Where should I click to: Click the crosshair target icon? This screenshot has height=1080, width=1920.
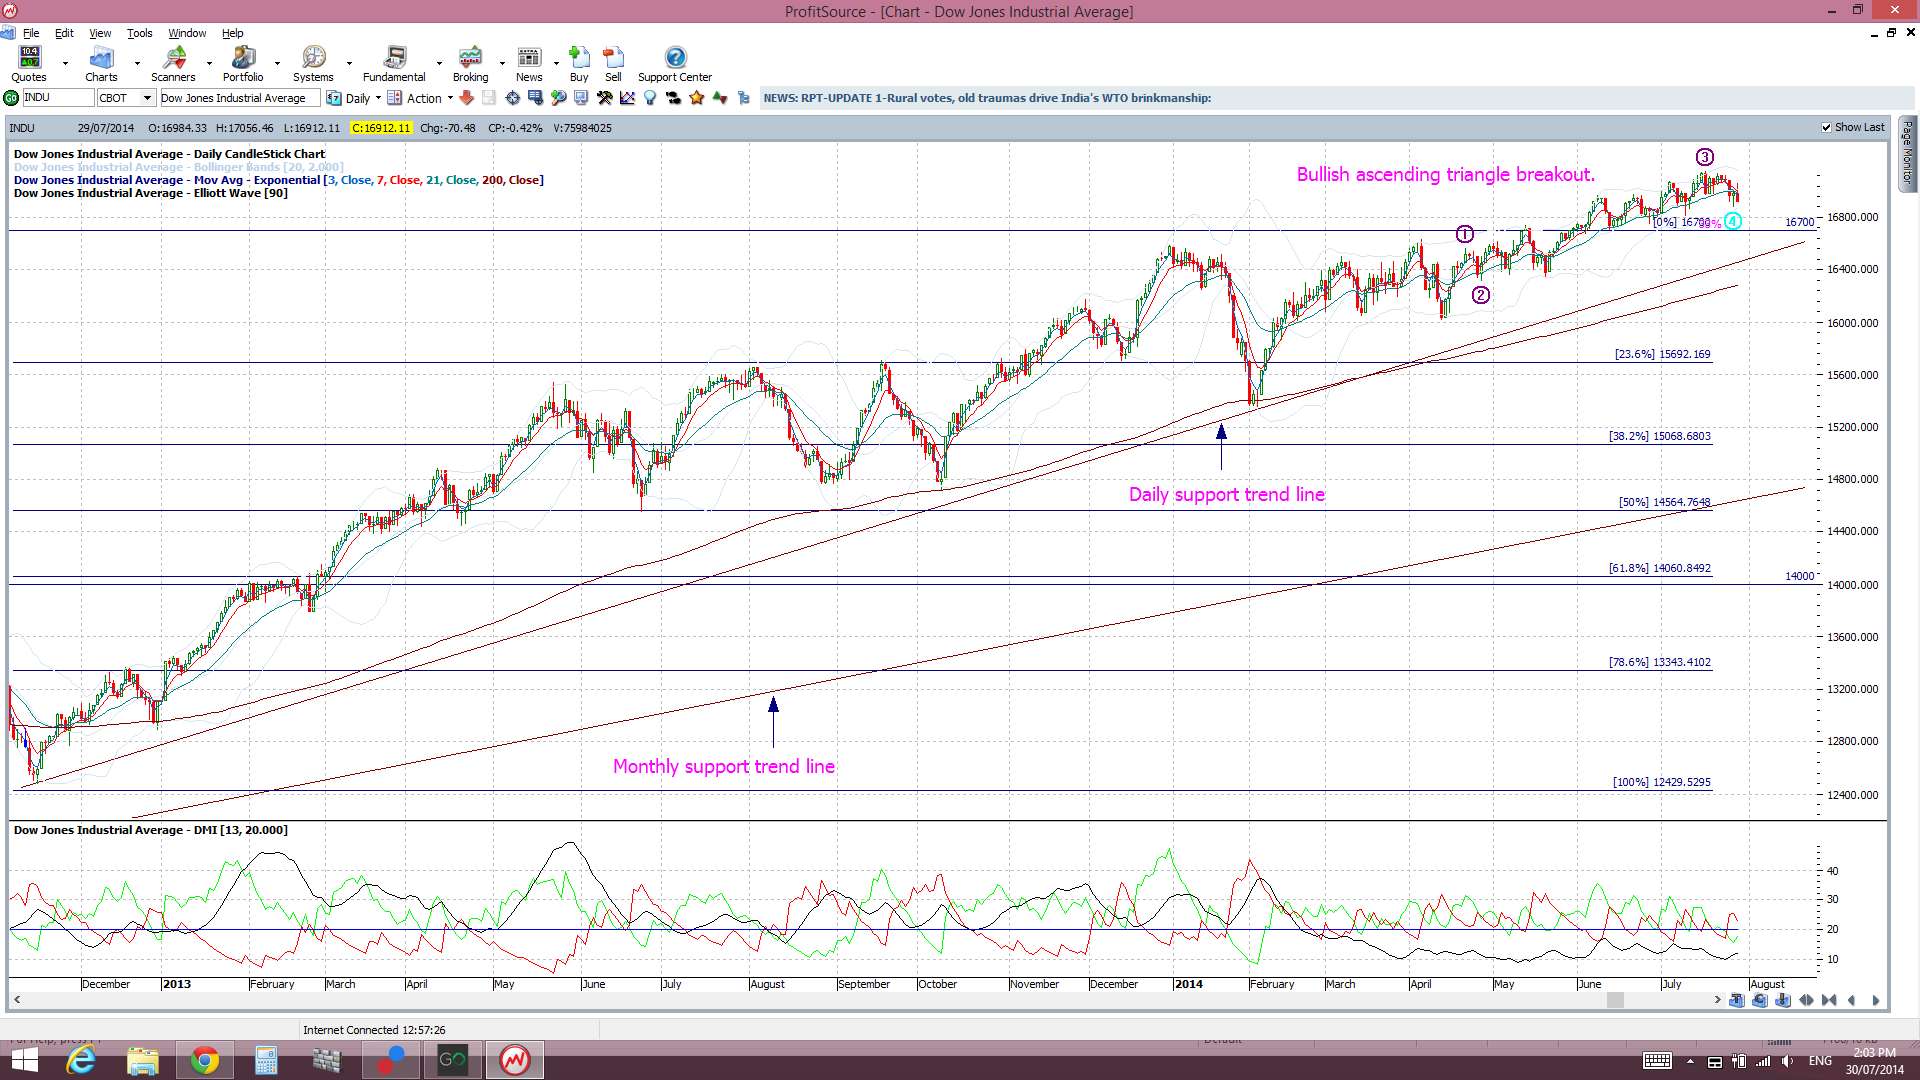pyautogui.click(x=512, y=98)
